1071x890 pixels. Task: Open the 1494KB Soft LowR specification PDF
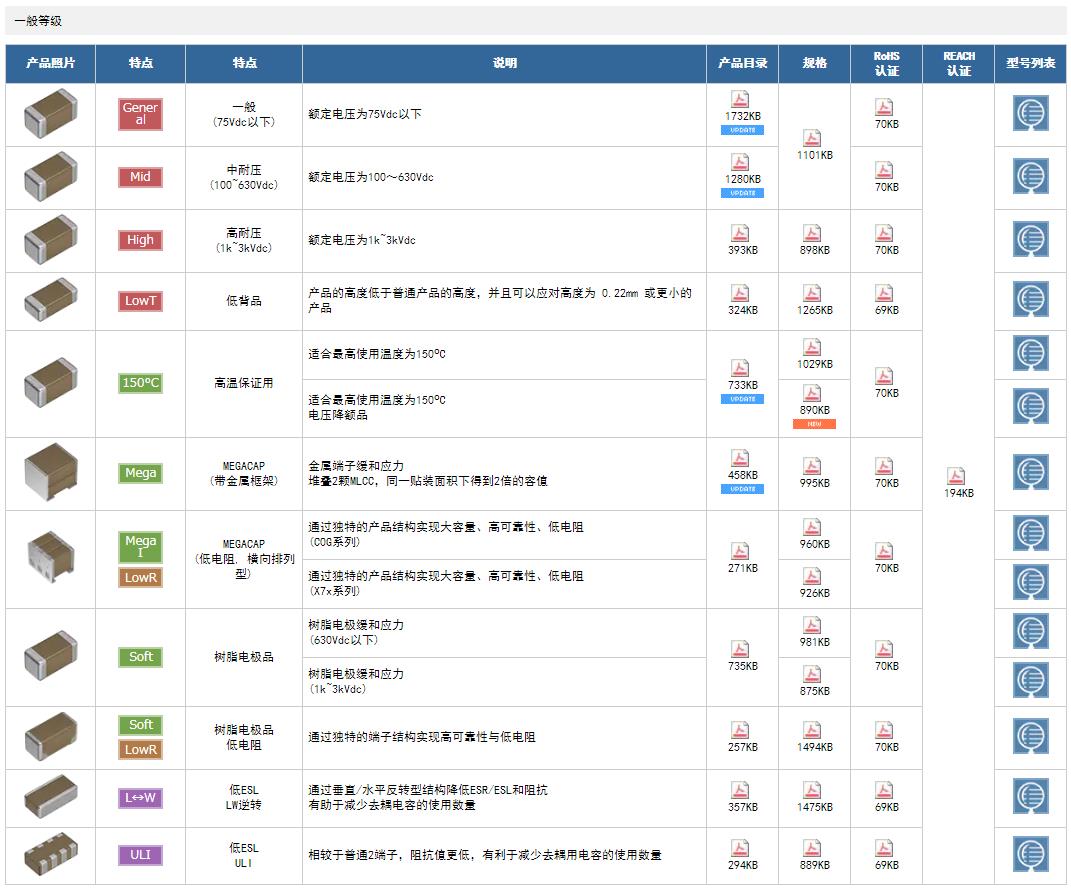point(813,730)
